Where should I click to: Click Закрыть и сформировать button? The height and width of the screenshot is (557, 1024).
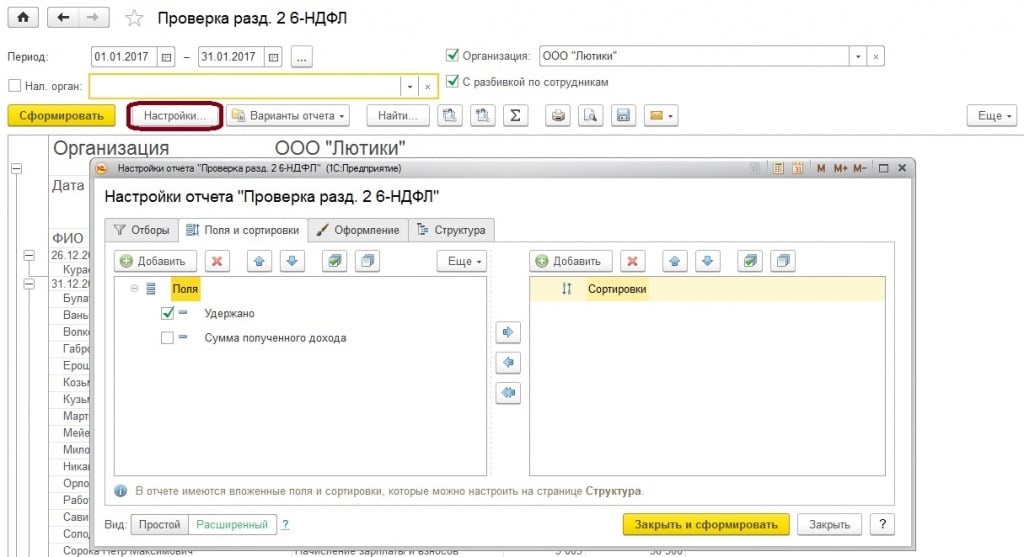pos(706,524)
